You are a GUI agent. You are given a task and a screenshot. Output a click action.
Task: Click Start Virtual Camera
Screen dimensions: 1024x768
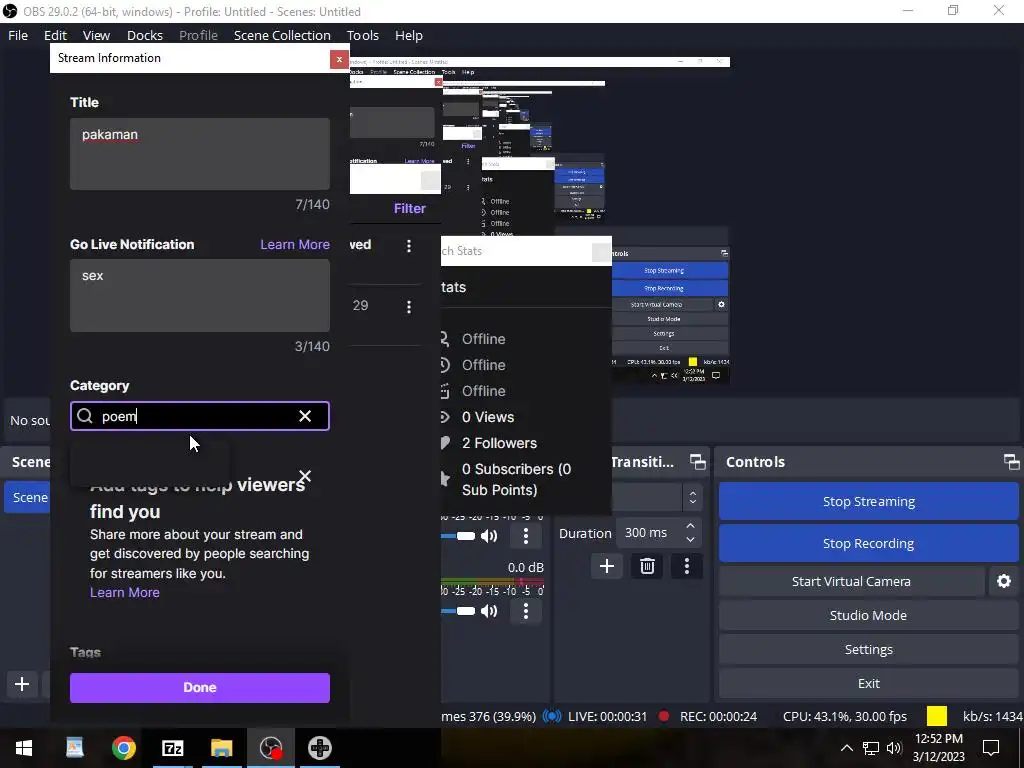click(852, 581)
